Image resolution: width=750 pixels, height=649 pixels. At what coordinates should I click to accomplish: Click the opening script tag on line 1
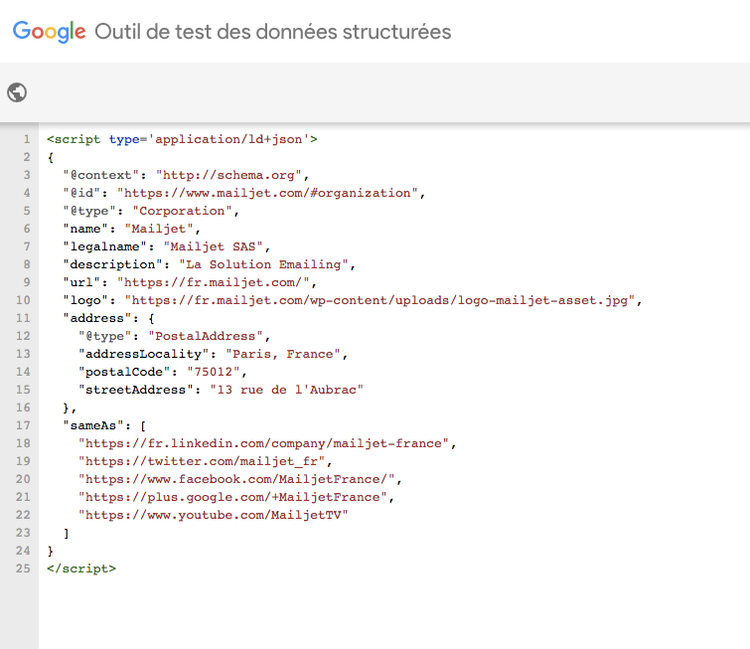click(182, 139)
